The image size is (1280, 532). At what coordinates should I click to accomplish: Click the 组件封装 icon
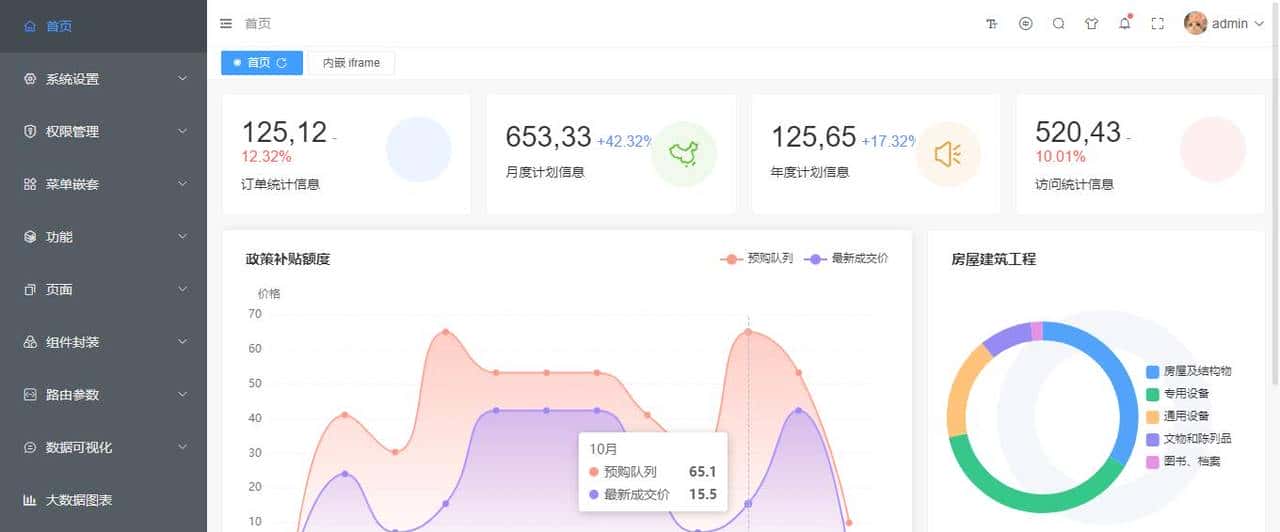click(30, 342)
